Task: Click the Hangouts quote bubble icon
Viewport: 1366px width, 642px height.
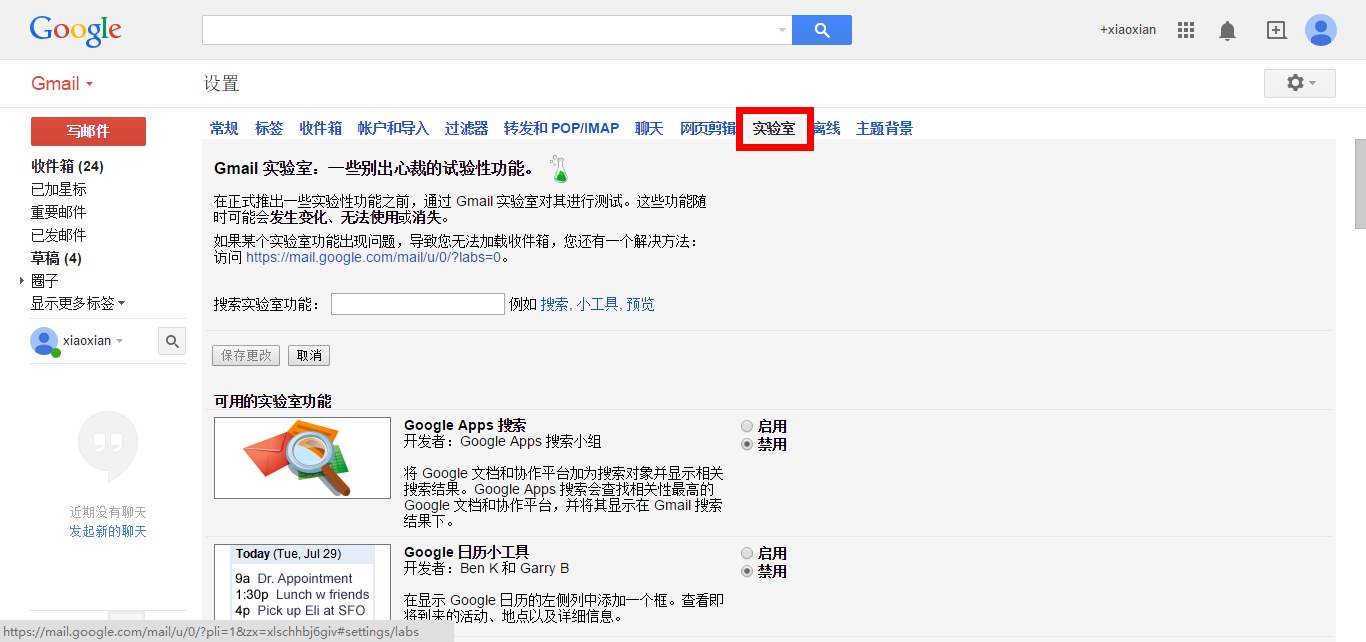Action: (108, 446)
